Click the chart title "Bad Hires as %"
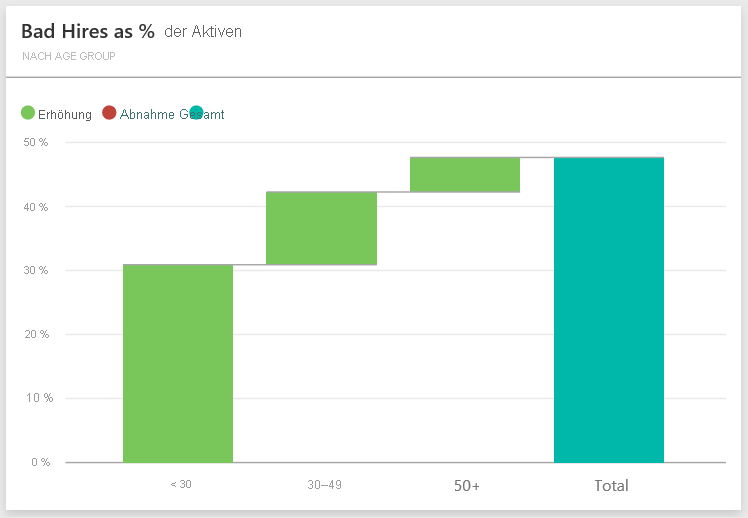Screen dimensions: 748x518 88,31
